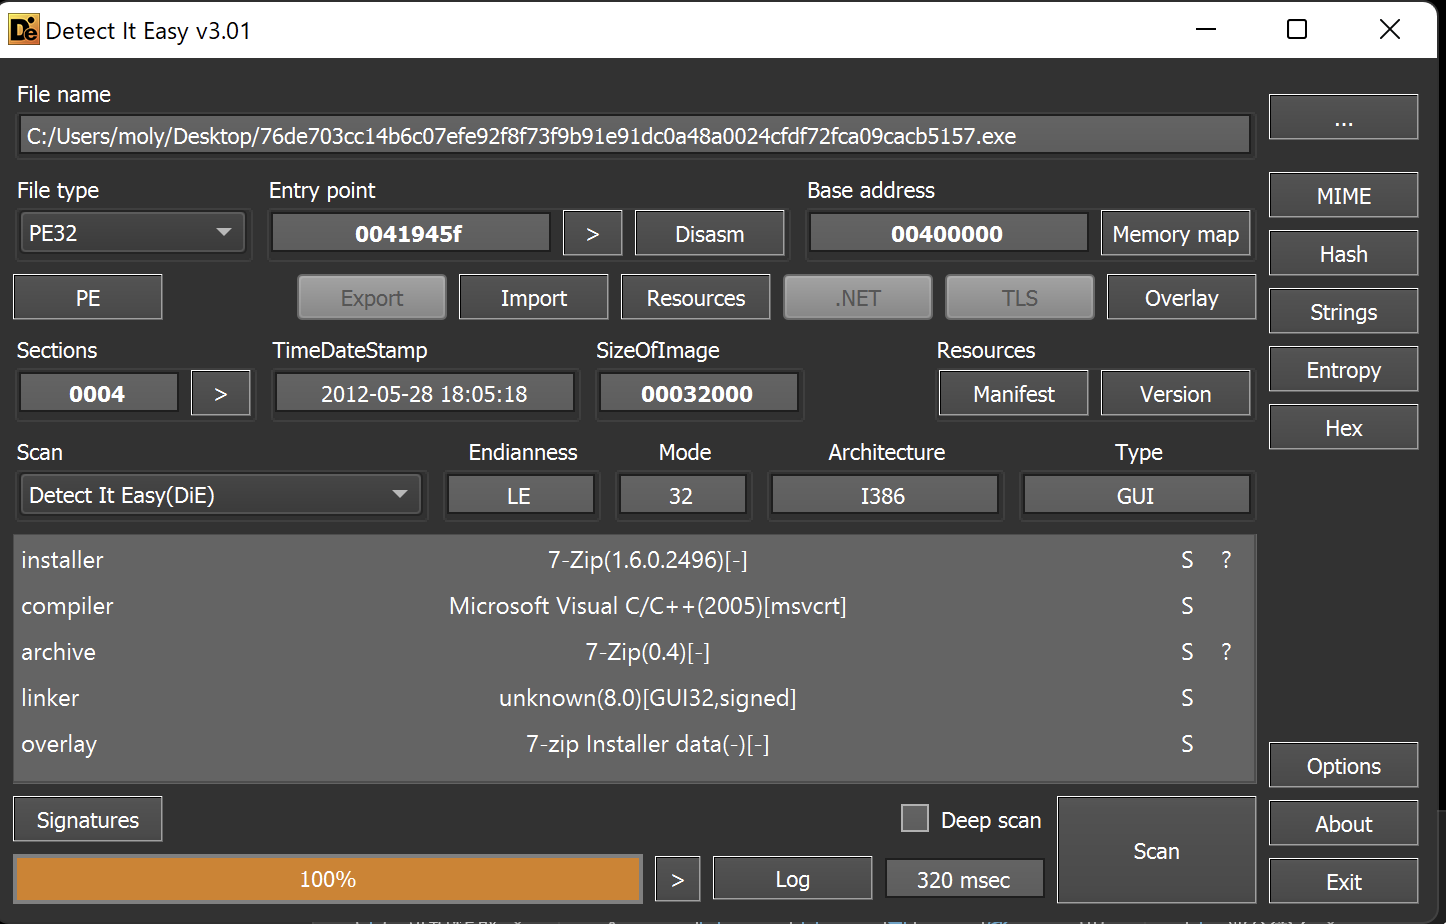The height and width of the screenshot is (924, 1446).
Task: Open the Scan engine dropdown
Action: pyautogui.click(x=220, y=496)
